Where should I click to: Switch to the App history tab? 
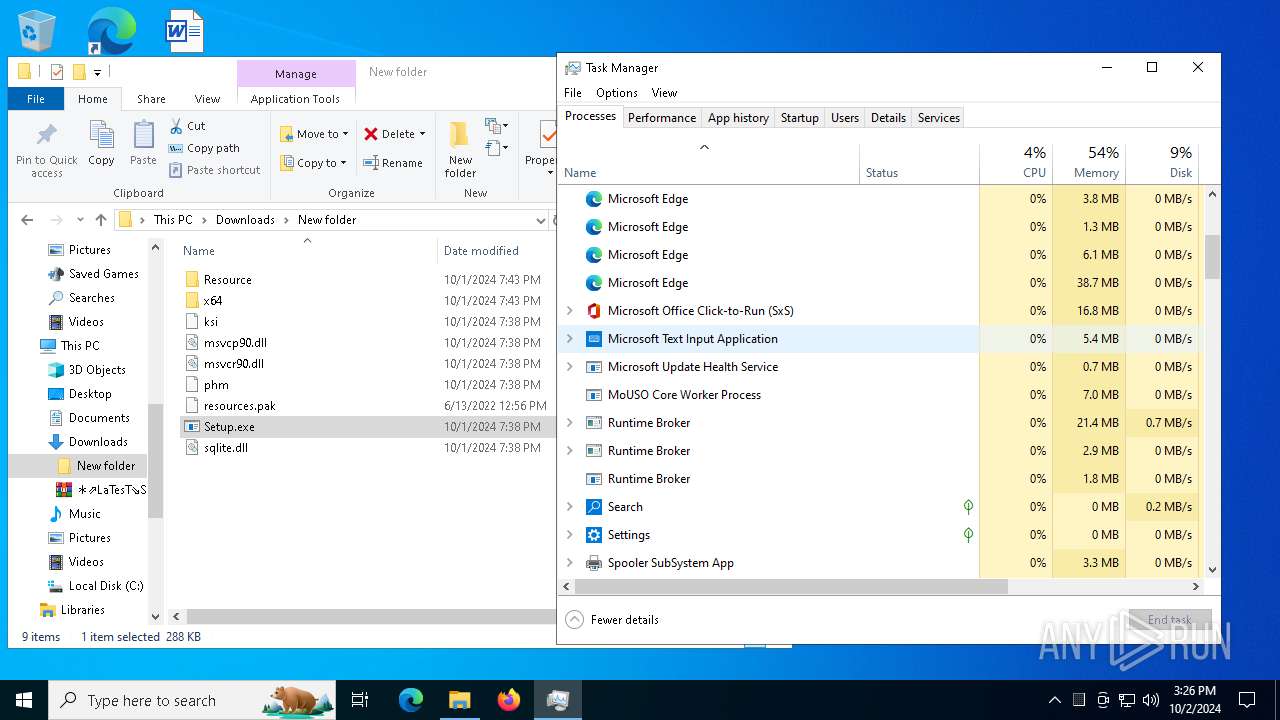738,118
